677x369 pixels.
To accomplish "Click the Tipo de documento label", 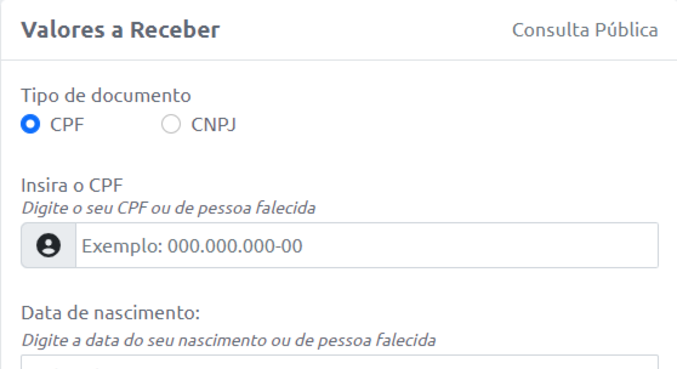I will (106, 95).
